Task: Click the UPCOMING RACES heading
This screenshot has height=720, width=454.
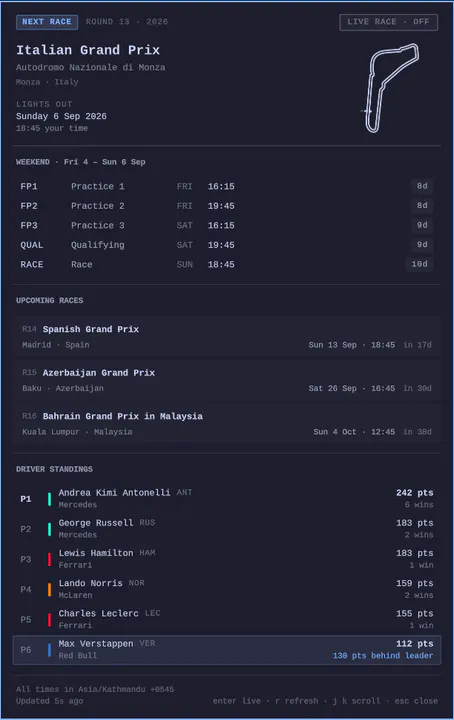Action: [x=50, y=300]
